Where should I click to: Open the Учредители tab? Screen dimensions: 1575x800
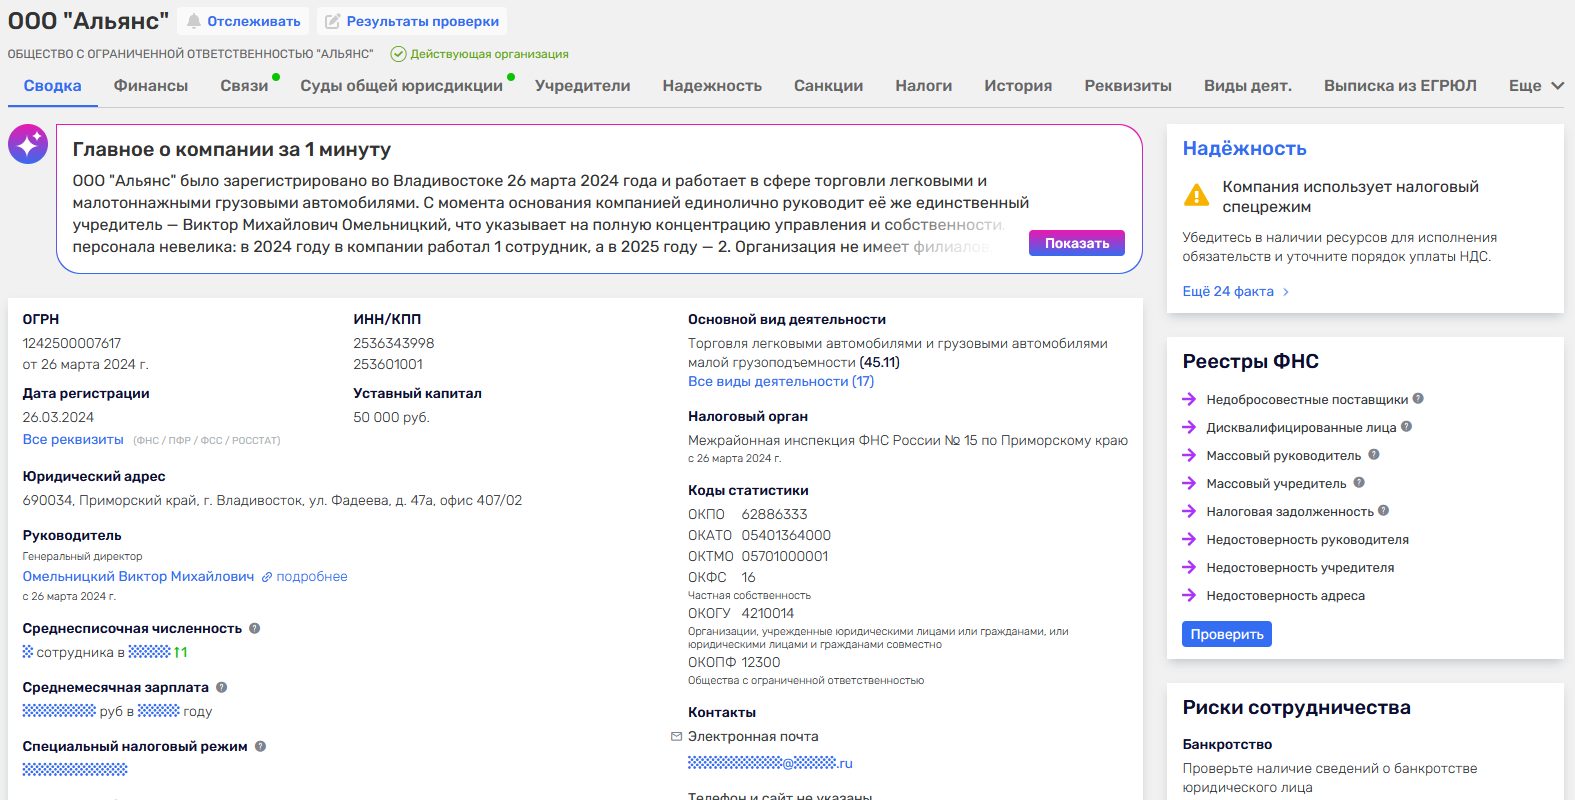583,86
